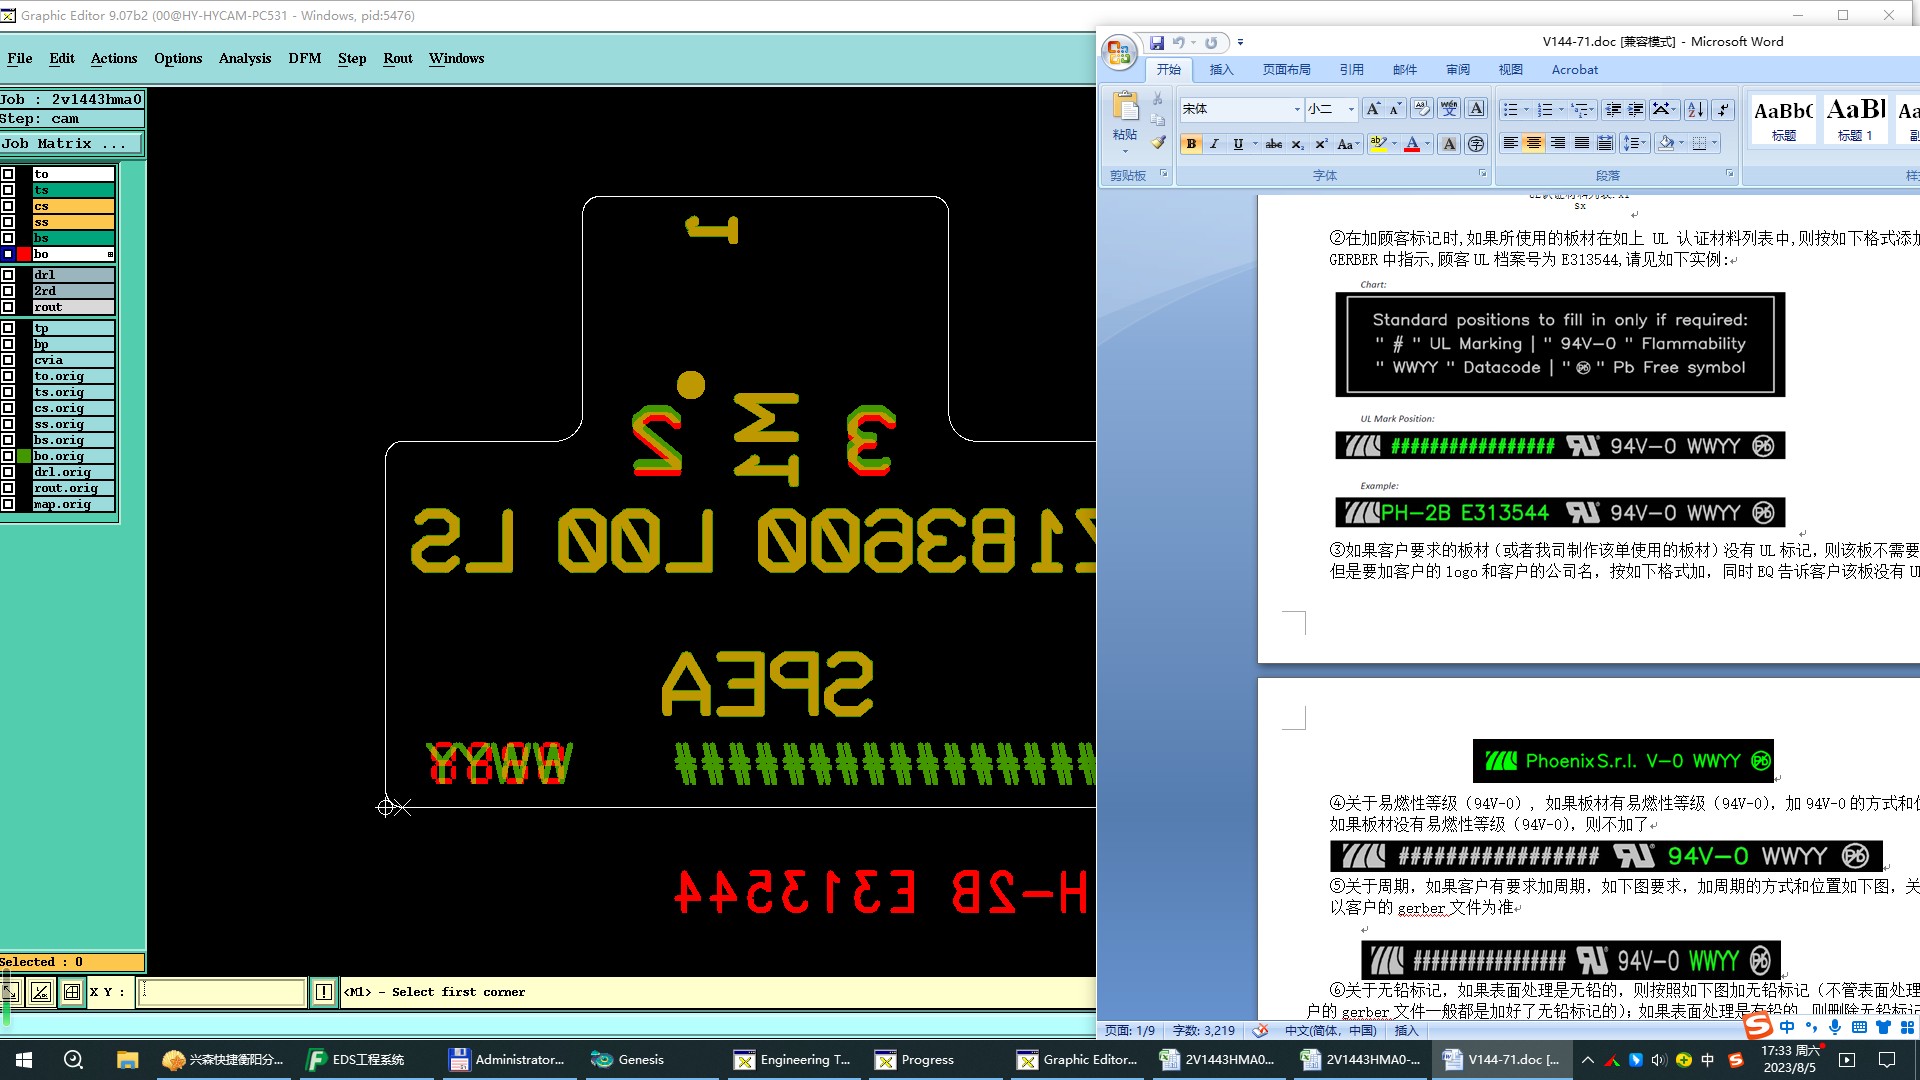Toggle checkbox for layer 'rout'

pos(8,307)
